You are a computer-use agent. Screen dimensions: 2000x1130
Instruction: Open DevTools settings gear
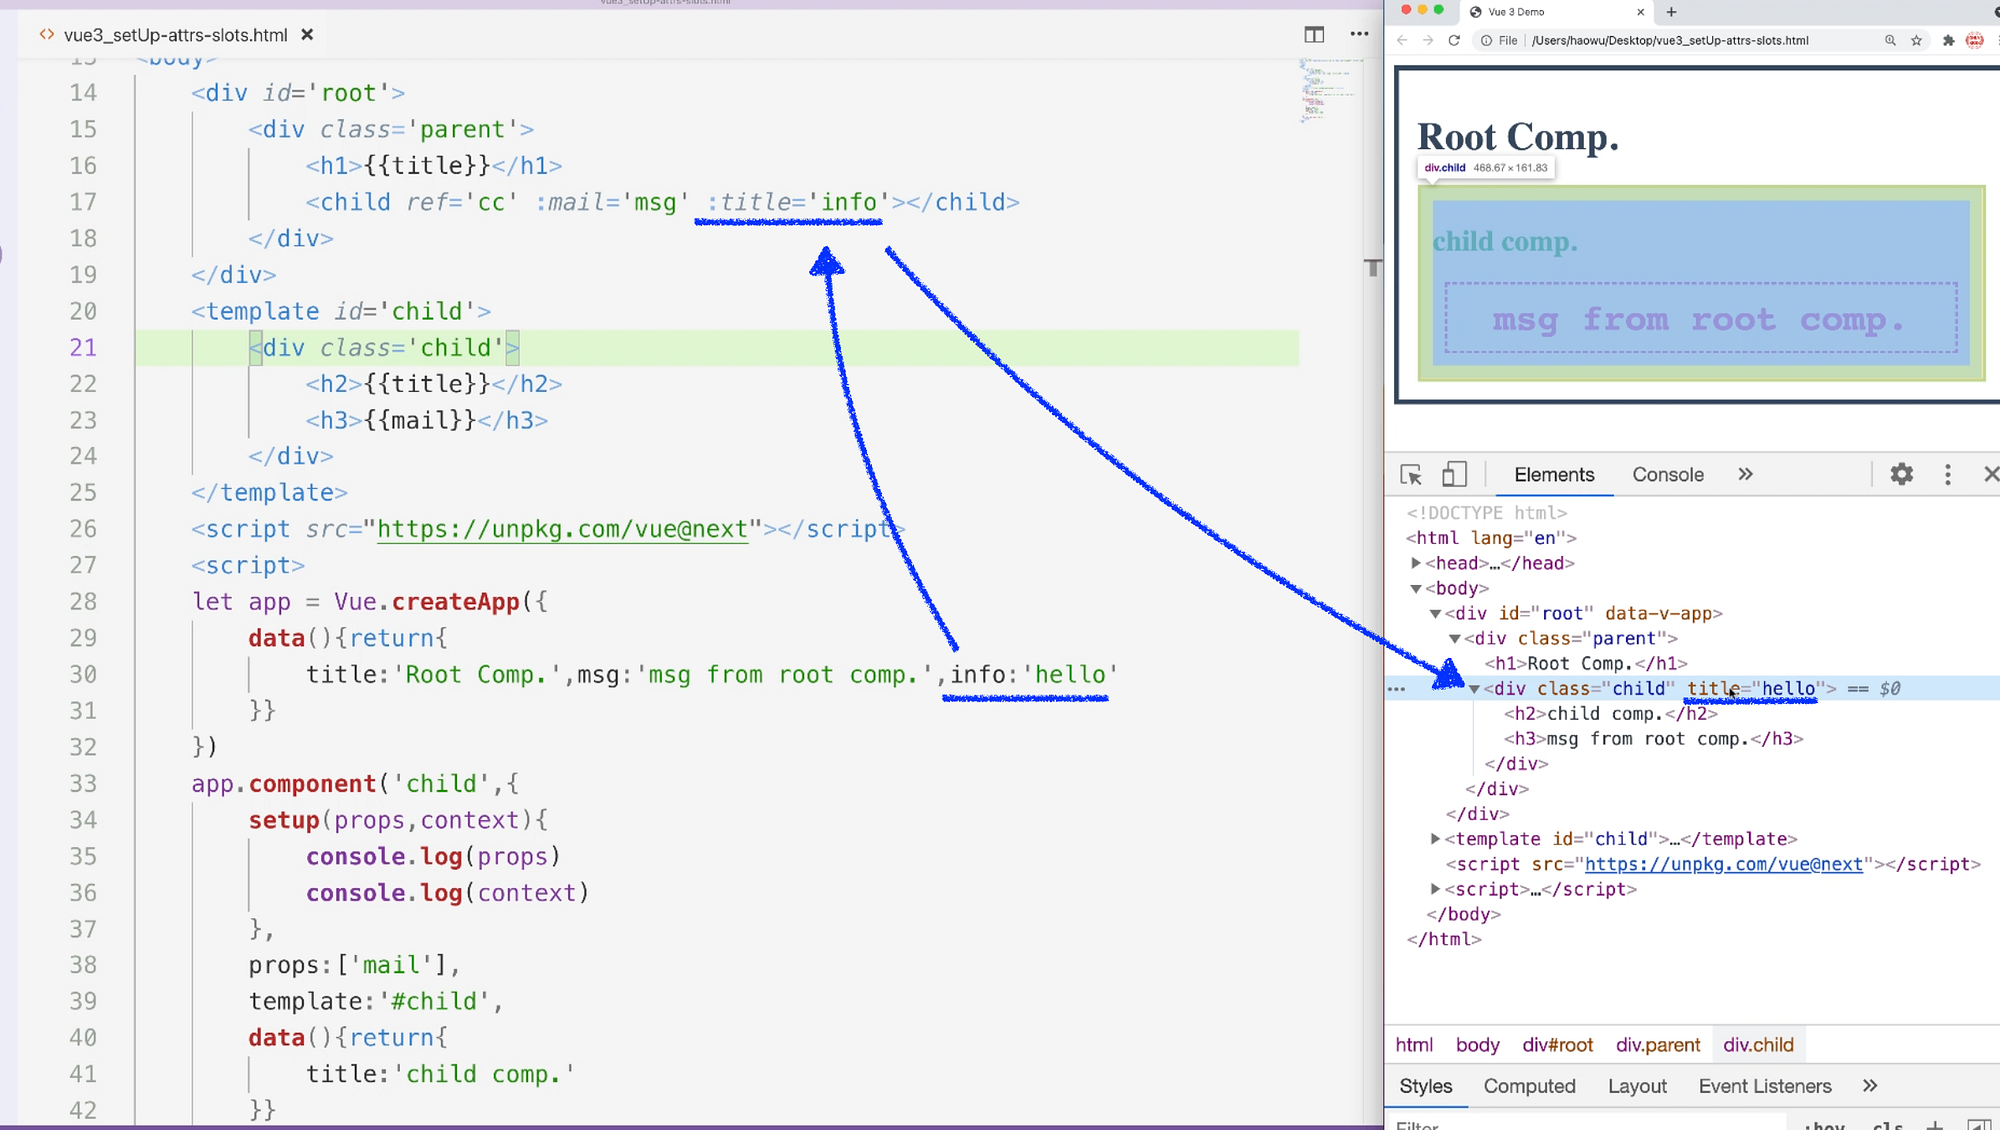point(1901,475)
